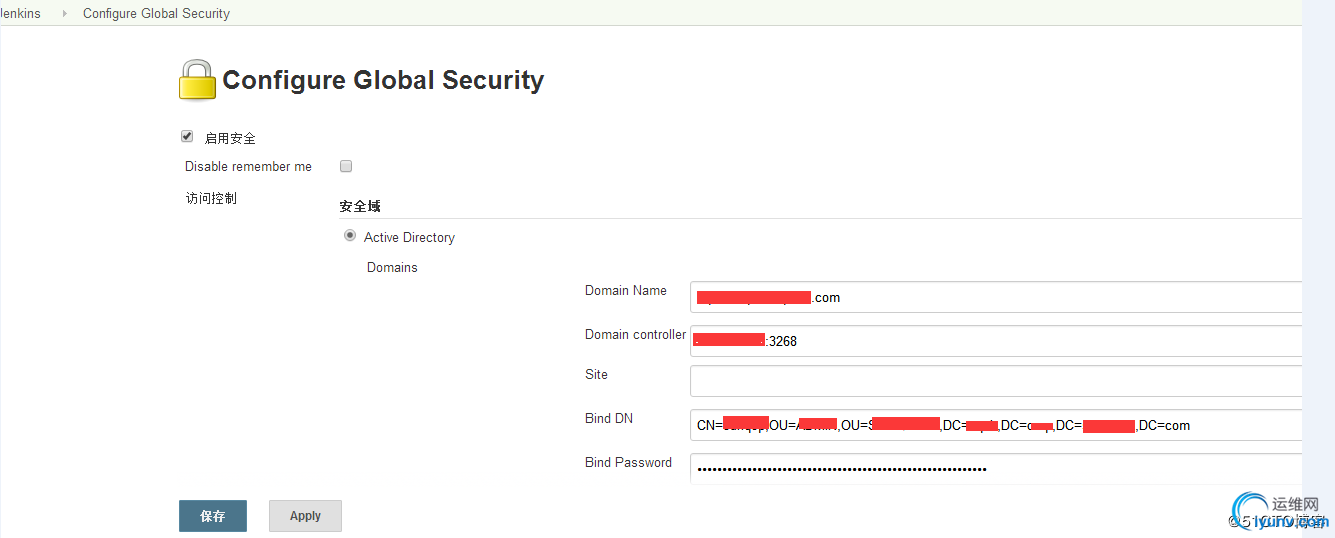
Task: Click the Configure Global Security page heading
Action: pos(383,80)
